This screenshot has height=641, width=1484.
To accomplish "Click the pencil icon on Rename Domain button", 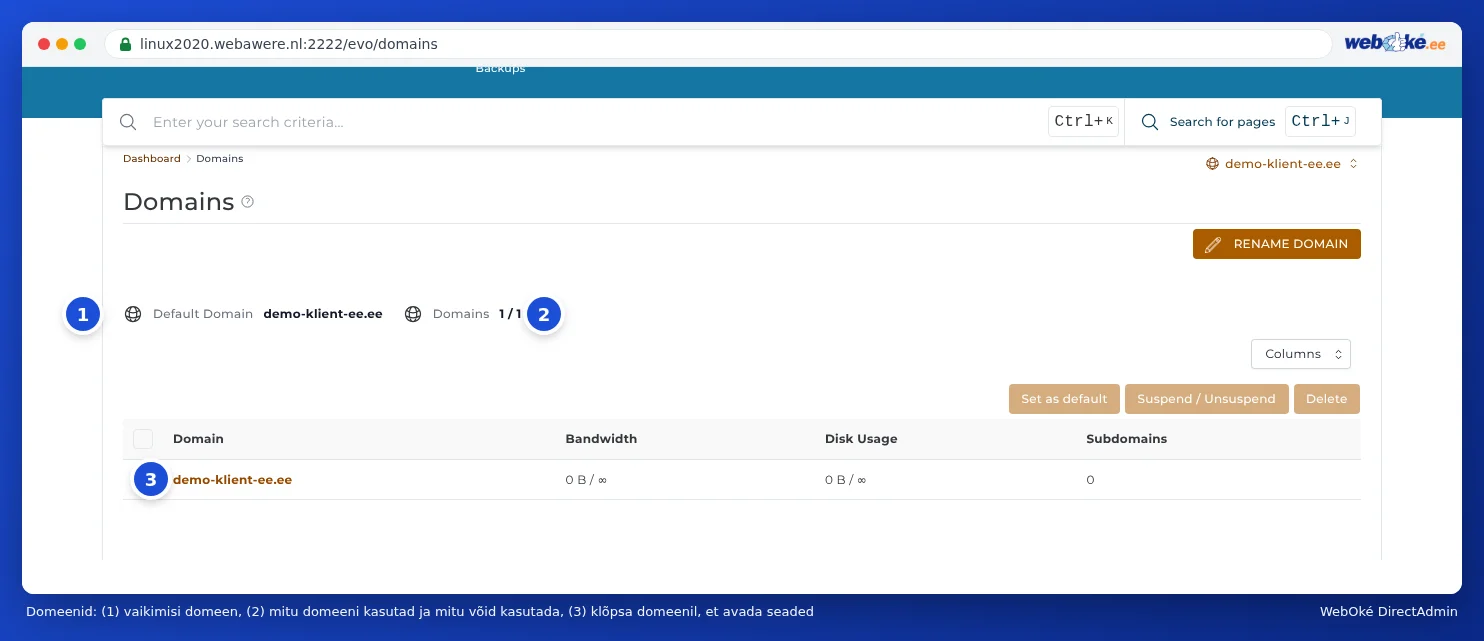I will pyautogui.click(x=1213, y=244).
